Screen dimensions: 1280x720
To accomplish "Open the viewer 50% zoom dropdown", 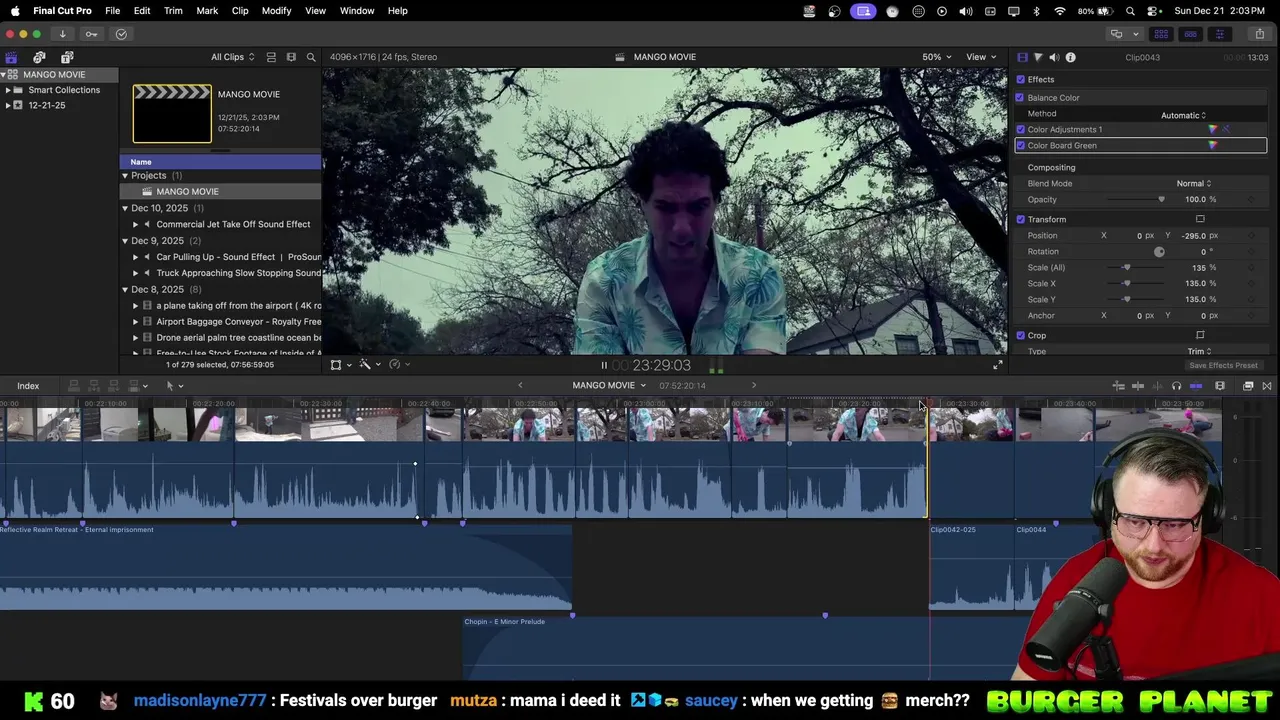I will [x=937, y=57].
